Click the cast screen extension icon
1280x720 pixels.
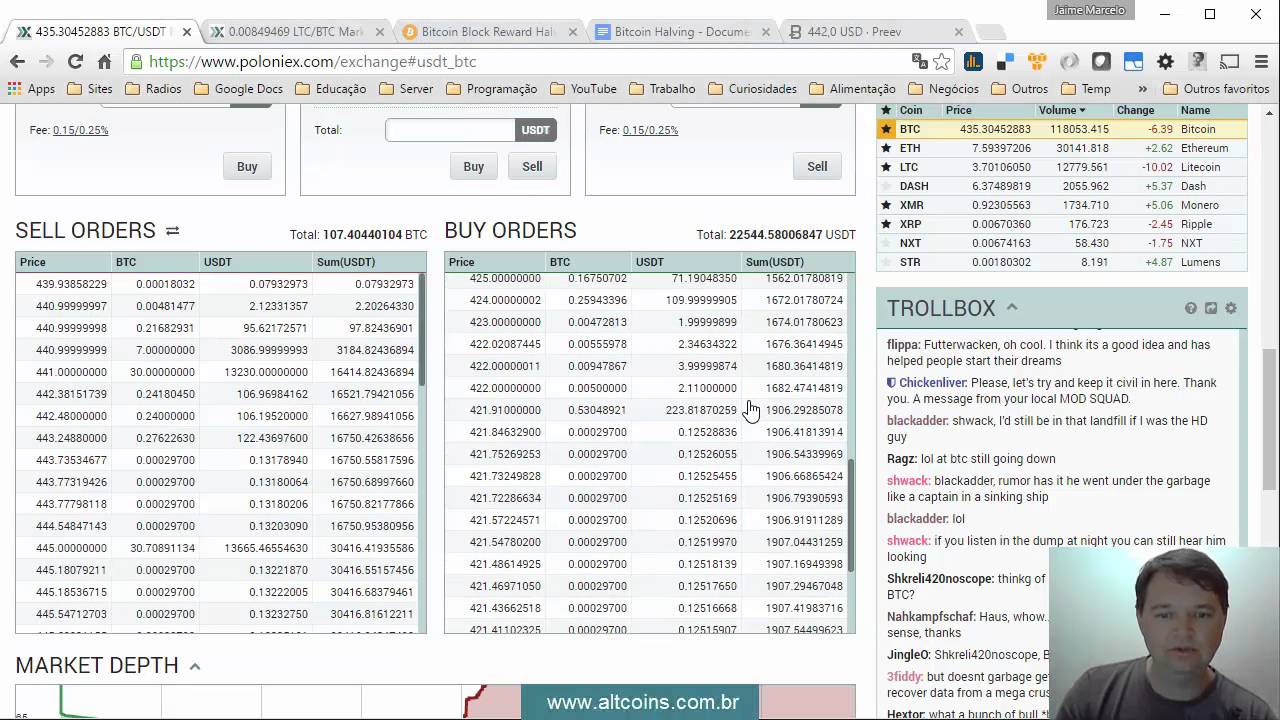point(1229,61)
